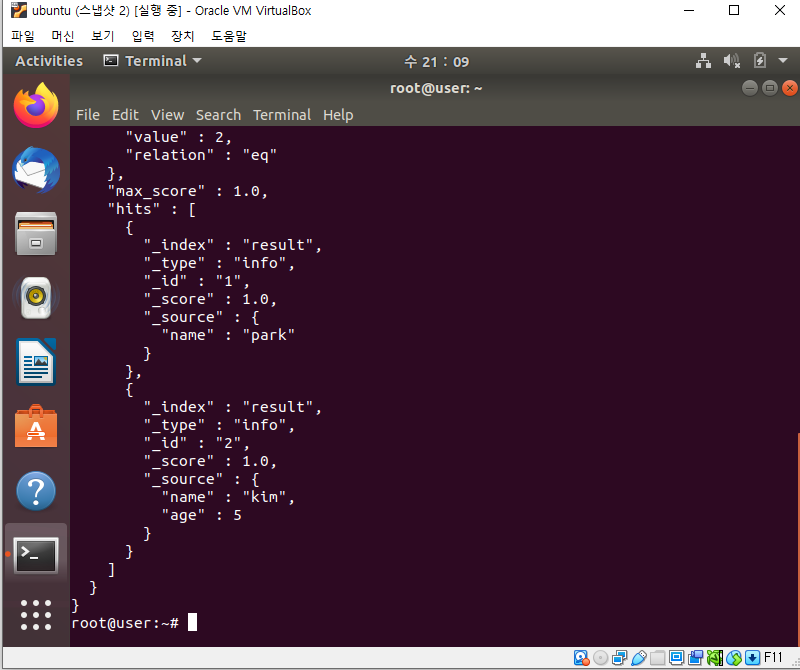The width and height of the screenshot is (800, 670).
Task: Open VirtualBox 장치 menu
Action: 182,36
